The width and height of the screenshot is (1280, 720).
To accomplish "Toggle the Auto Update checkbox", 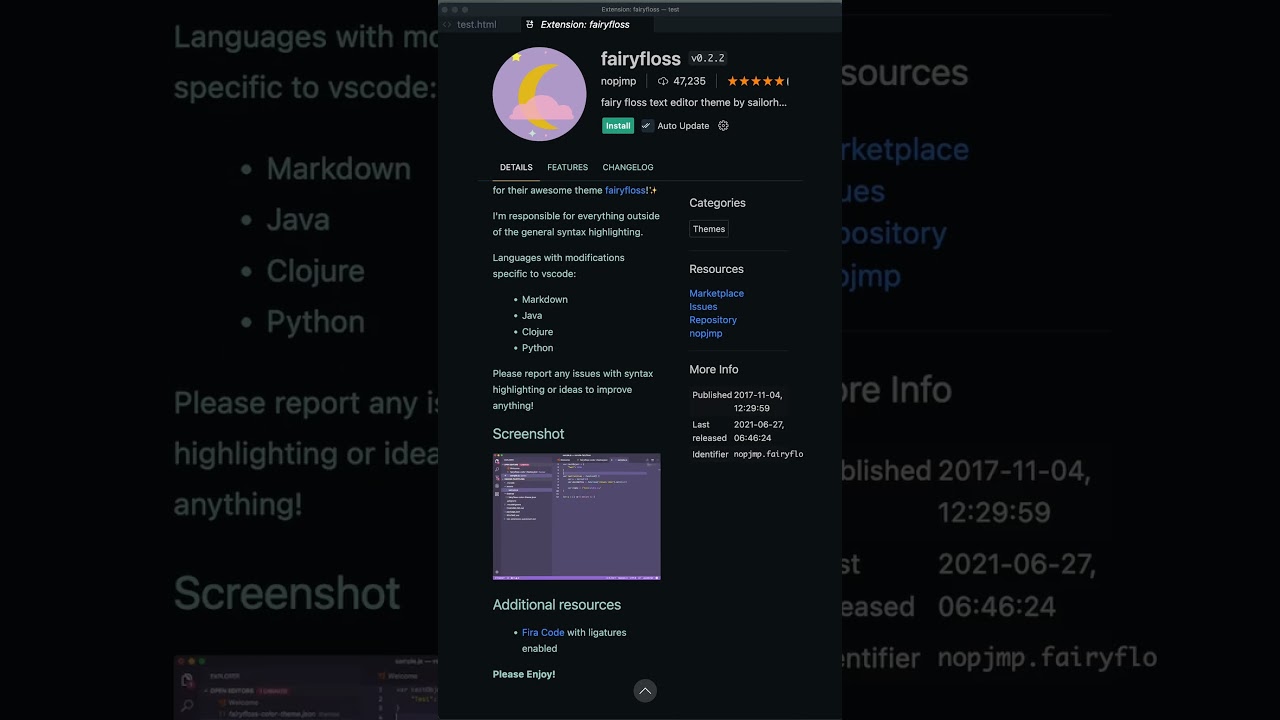I will (647, 126).
